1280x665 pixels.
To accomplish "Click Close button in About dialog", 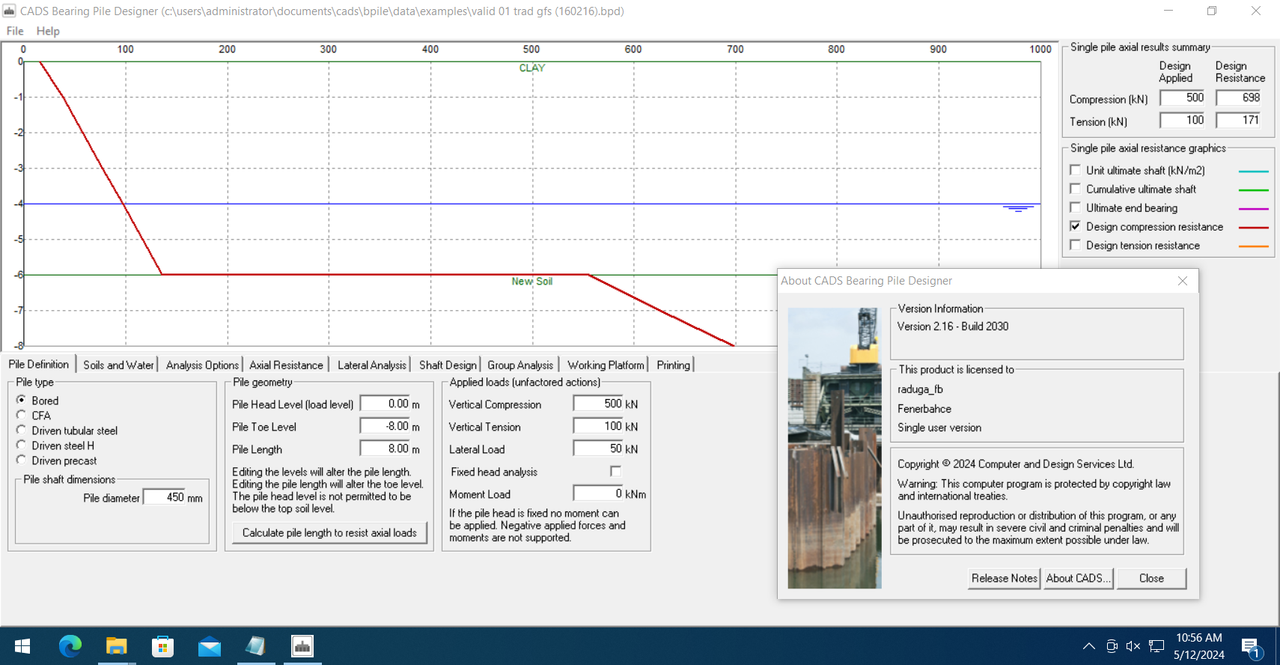I will (1151, 578).
